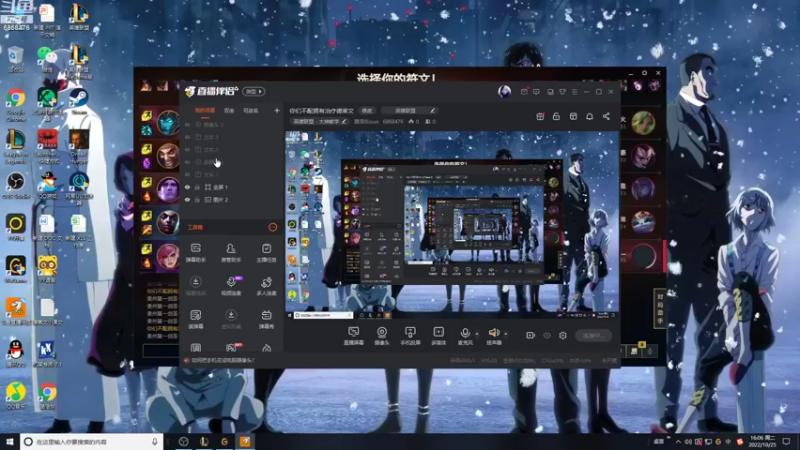
Task: Toggle visibility of the 文本 1 source
Action: pyautogui.click(x=188, y=174)
